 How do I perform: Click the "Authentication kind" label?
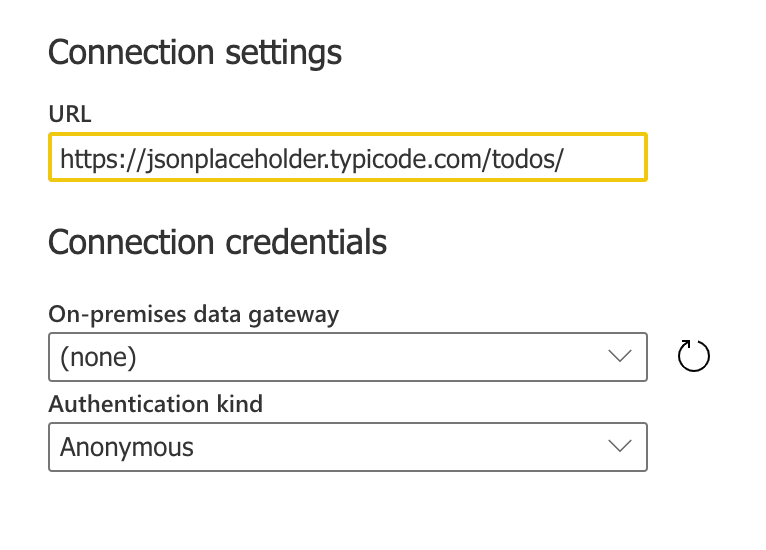coord(155,404)
